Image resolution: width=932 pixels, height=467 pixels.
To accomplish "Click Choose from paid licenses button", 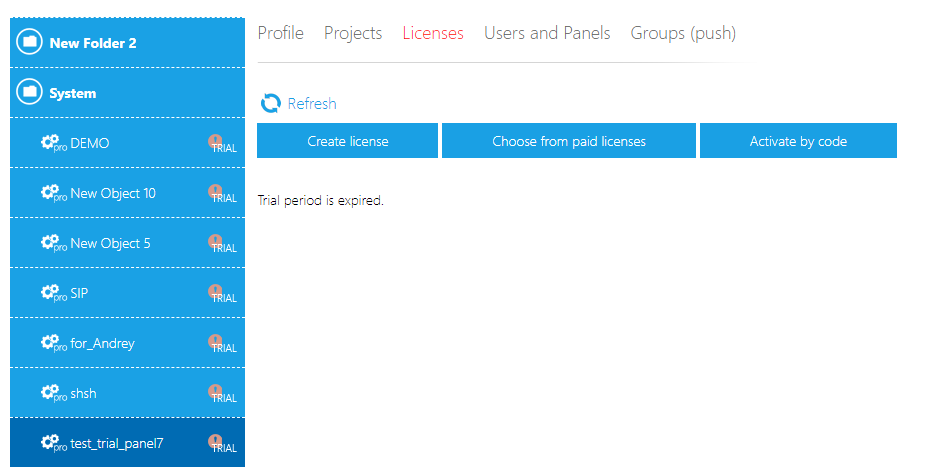I will point(568,141).
